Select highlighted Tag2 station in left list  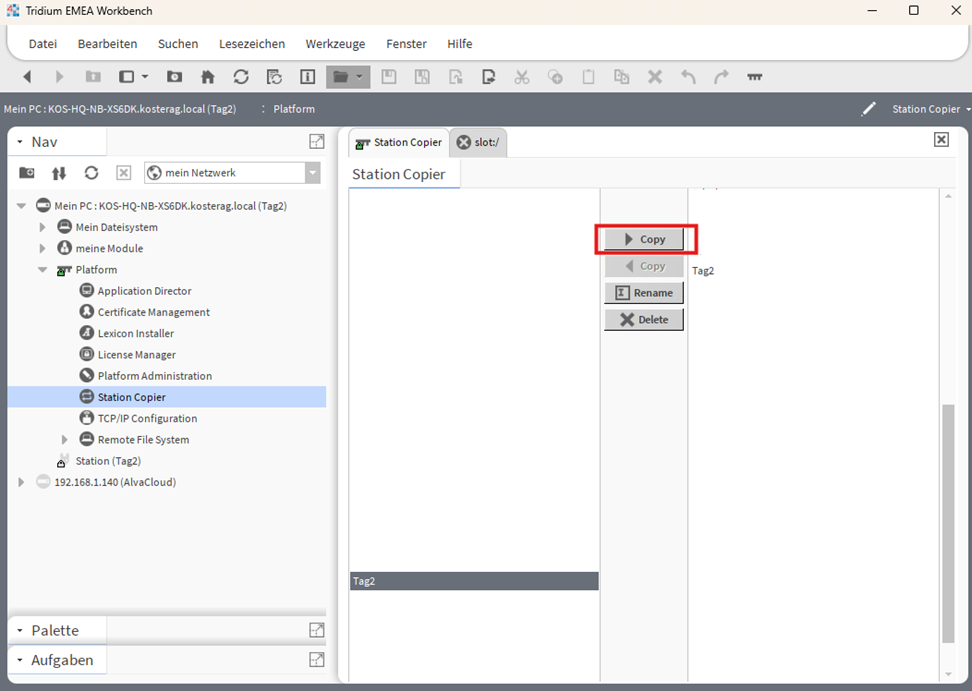(474, 581)
